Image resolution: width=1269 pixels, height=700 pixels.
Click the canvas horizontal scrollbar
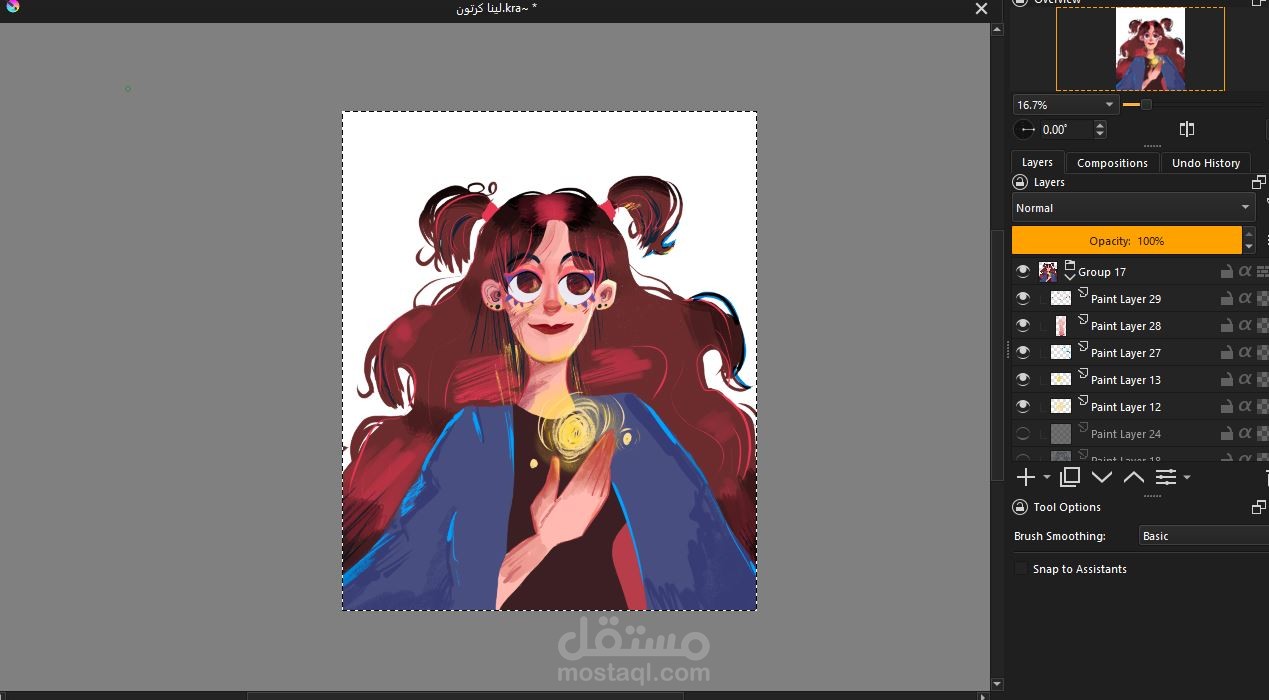coord(465,695)
